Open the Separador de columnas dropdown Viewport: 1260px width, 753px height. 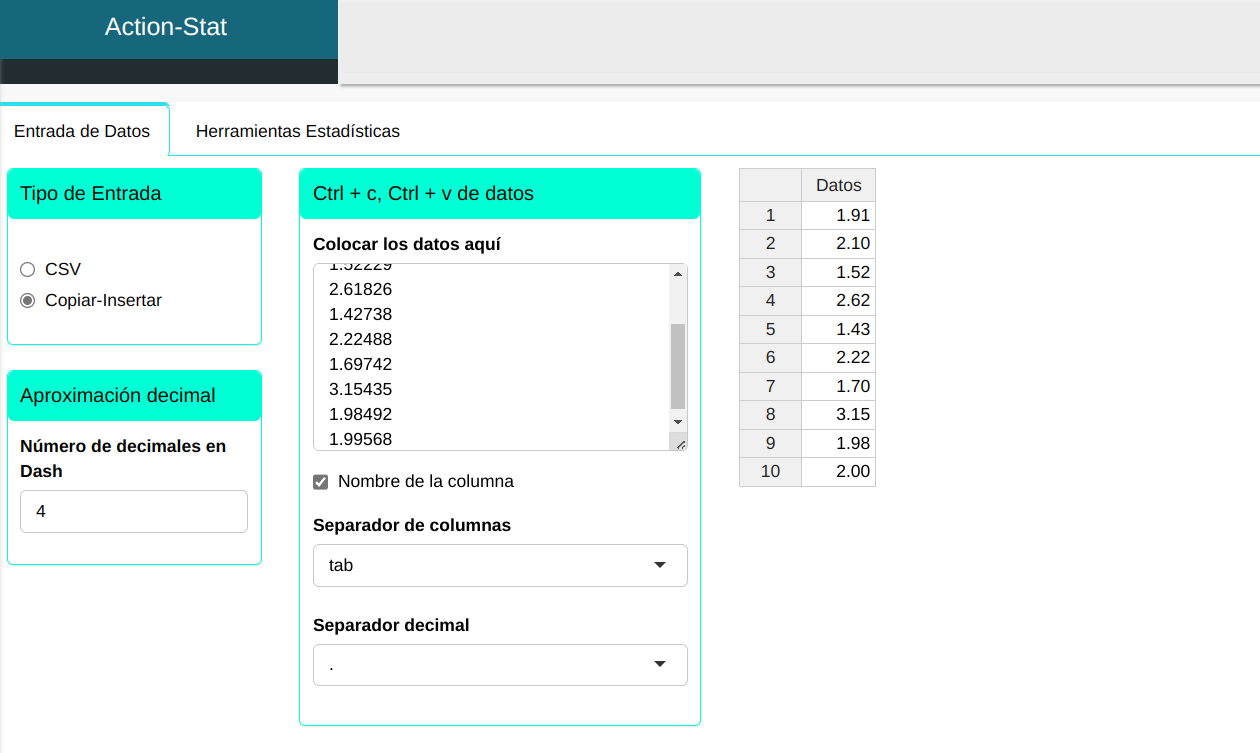[x=499, y=565]
